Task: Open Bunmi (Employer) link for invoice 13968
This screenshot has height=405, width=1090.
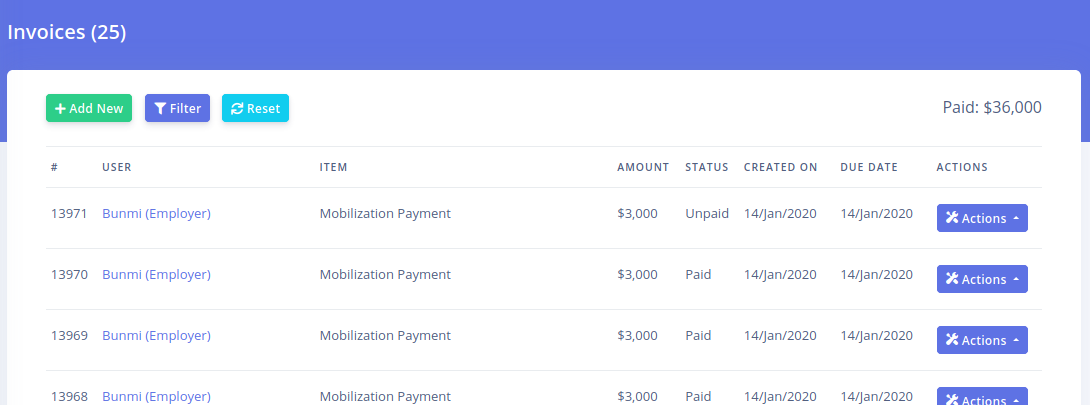Action: click(156, 396)
